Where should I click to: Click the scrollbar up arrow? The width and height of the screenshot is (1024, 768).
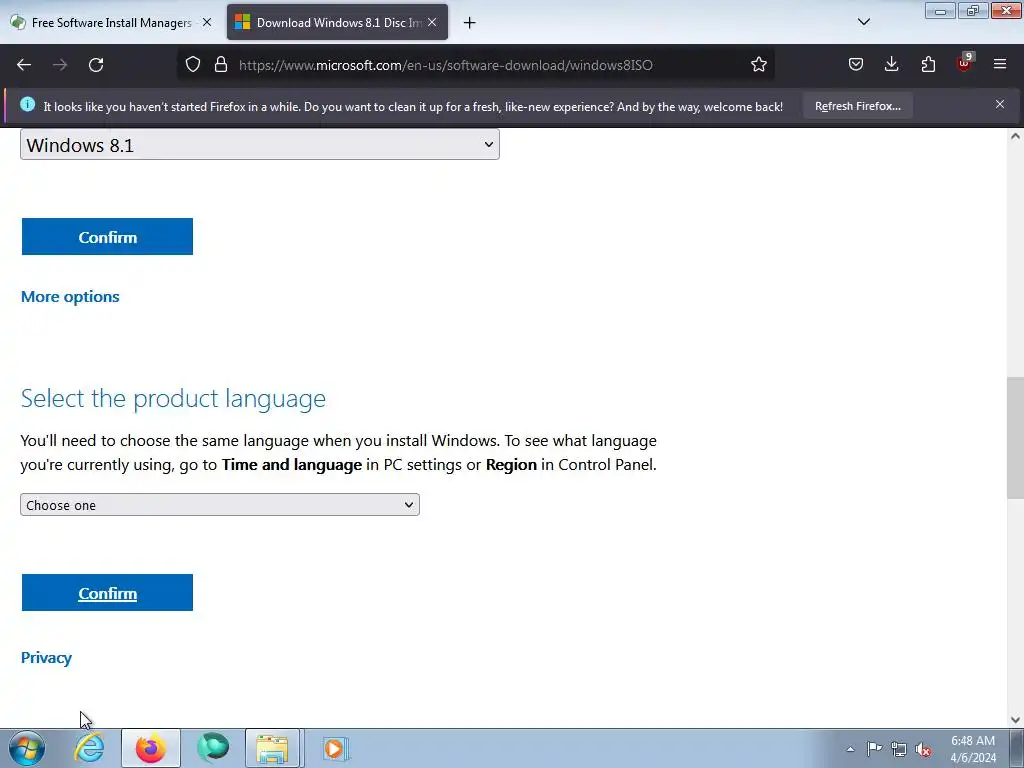(1015, 136)
